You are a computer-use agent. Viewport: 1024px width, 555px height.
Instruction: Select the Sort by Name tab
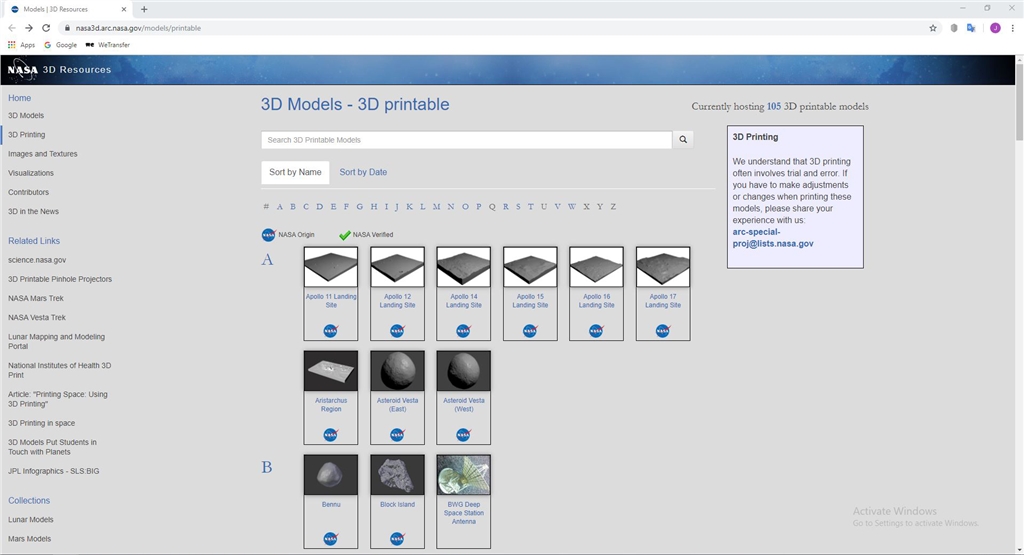pos(295,172)
